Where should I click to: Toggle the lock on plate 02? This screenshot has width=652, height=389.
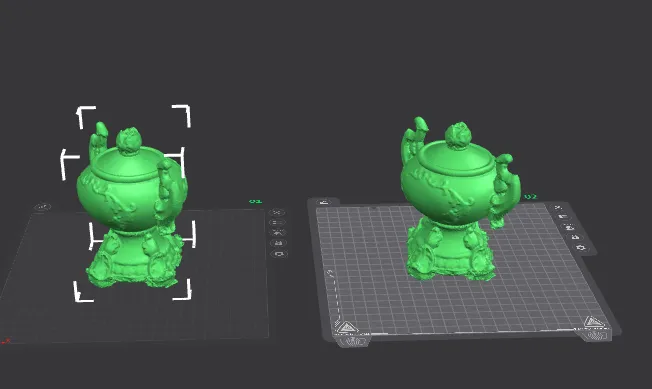click(575, 237)
